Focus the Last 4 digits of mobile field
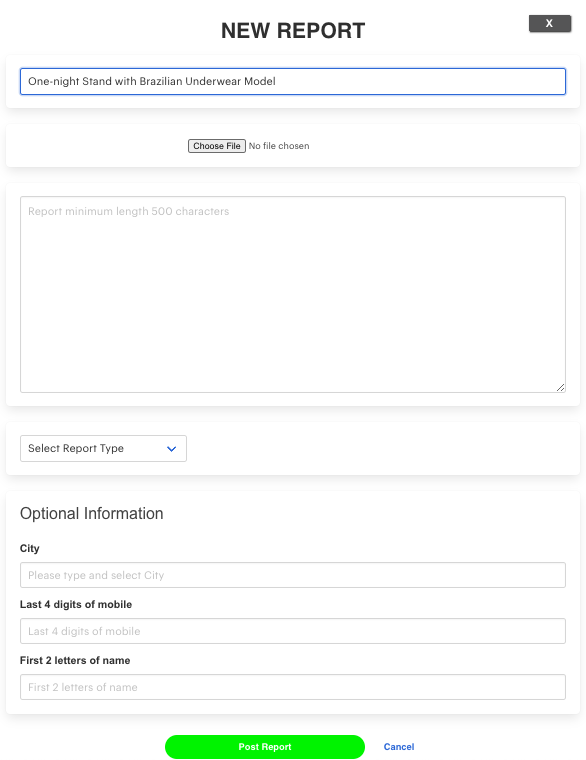This screenshot has width=586, height=760. 293,631
